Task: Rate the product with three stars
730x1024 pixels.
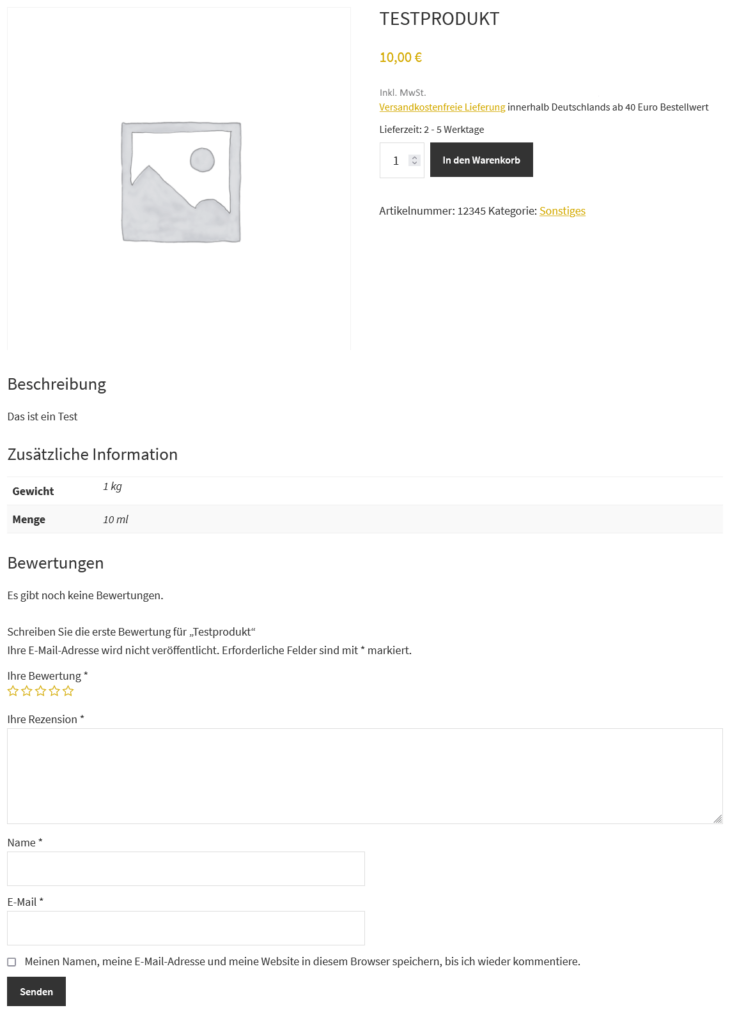Action: point(41,691)
